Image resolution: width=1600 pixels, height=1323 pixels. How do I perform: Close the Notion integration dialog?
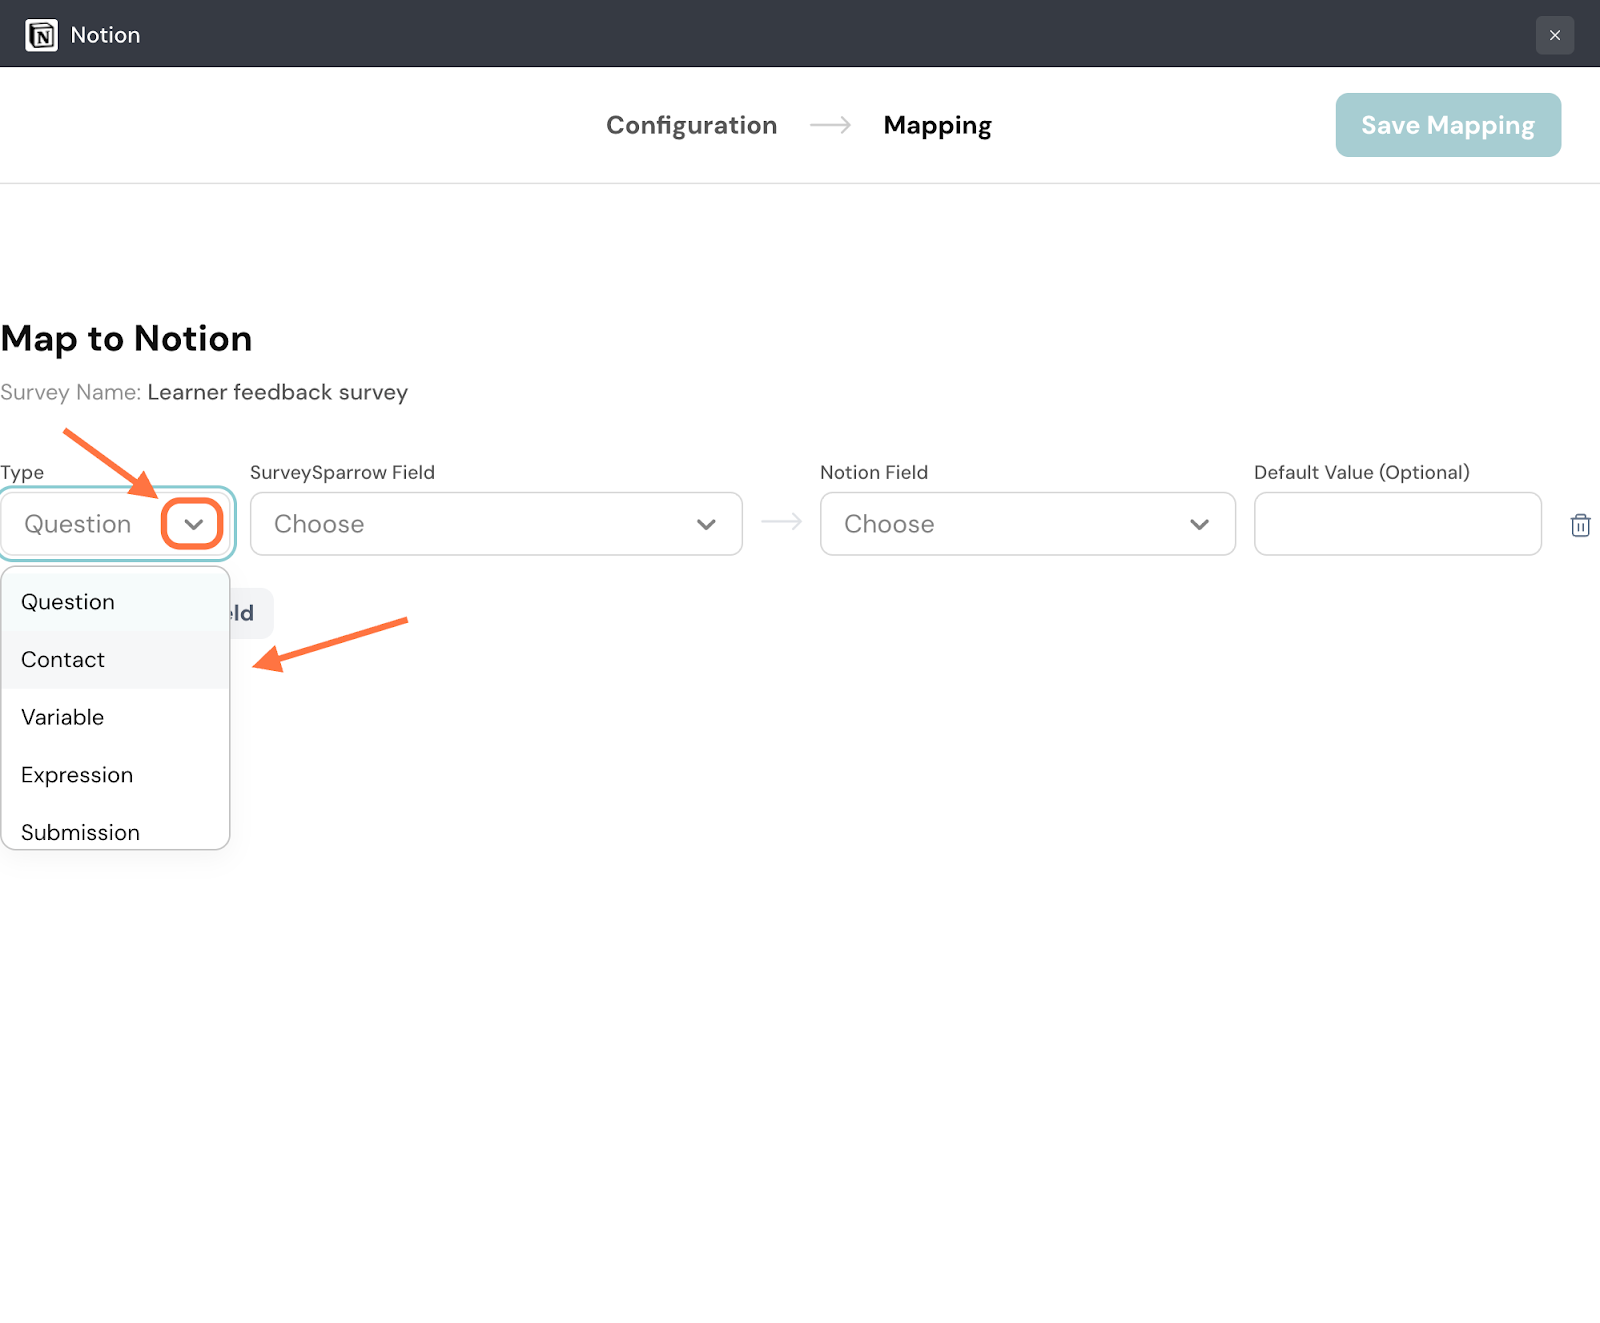tap(1554, 35)
